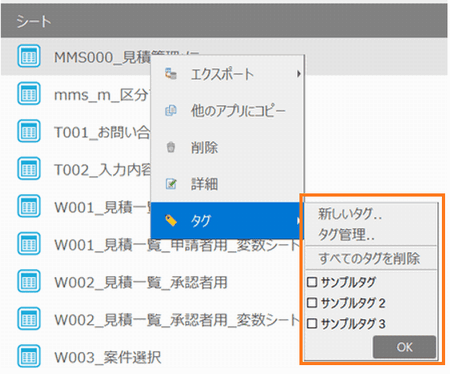Screen dimensions: 450x374
Task: Expand the エクスポート submenu arrow
Action: 299,74
